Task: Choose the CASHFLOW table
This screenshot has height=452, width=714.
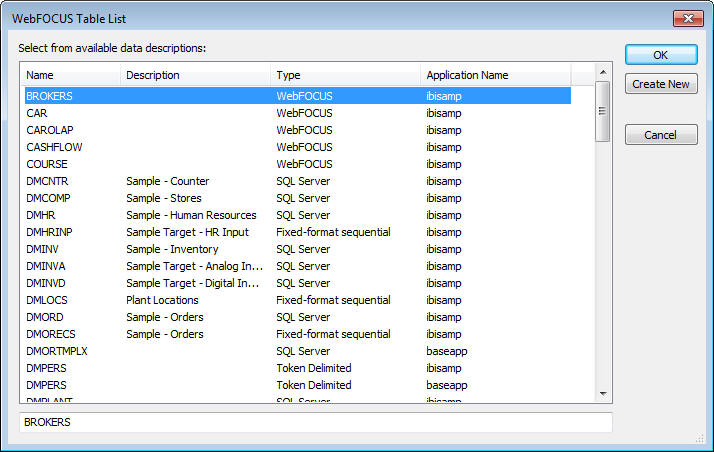Action: pos(54,147)
